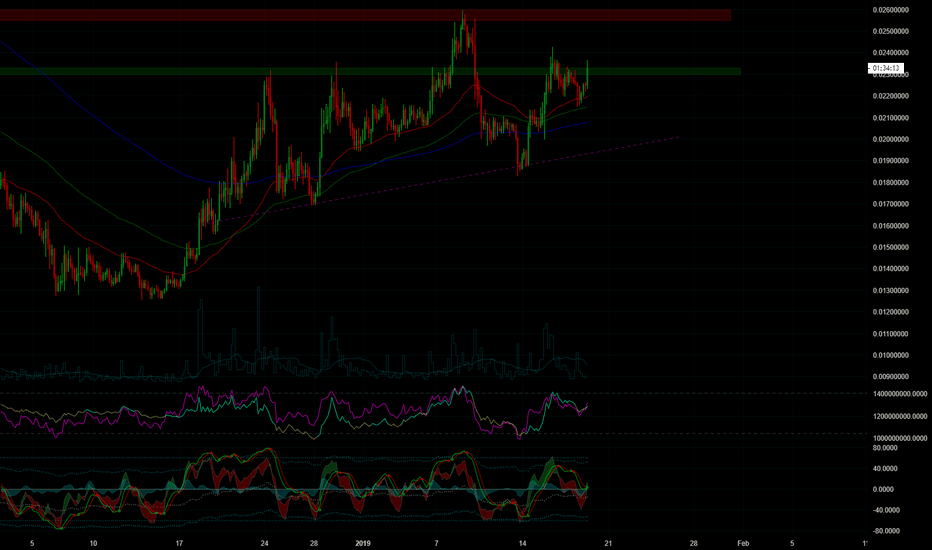
Task: Click the 1200000000.0000 indicator scale label
Action: point(899,416)
